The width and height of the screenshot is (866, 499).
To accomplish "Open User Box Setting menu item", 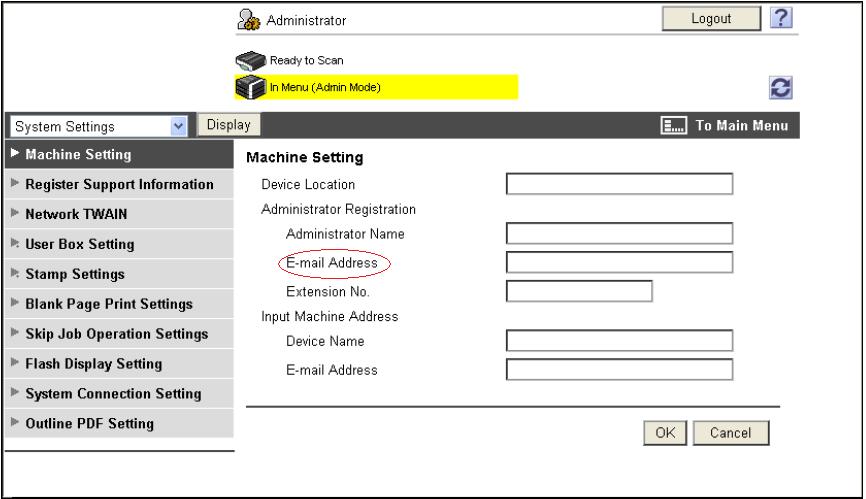I will click(119, 244).
